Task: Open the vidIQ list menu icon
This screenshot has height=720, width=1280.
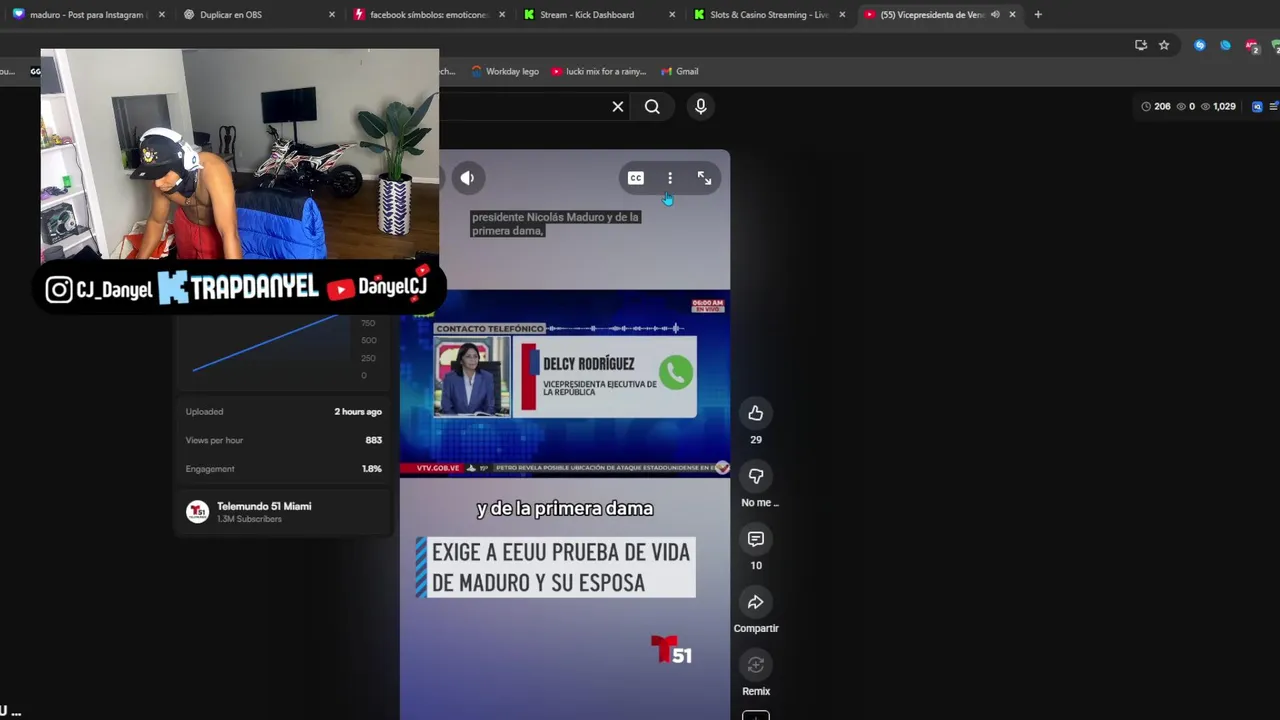Action: coord(1273,106)
